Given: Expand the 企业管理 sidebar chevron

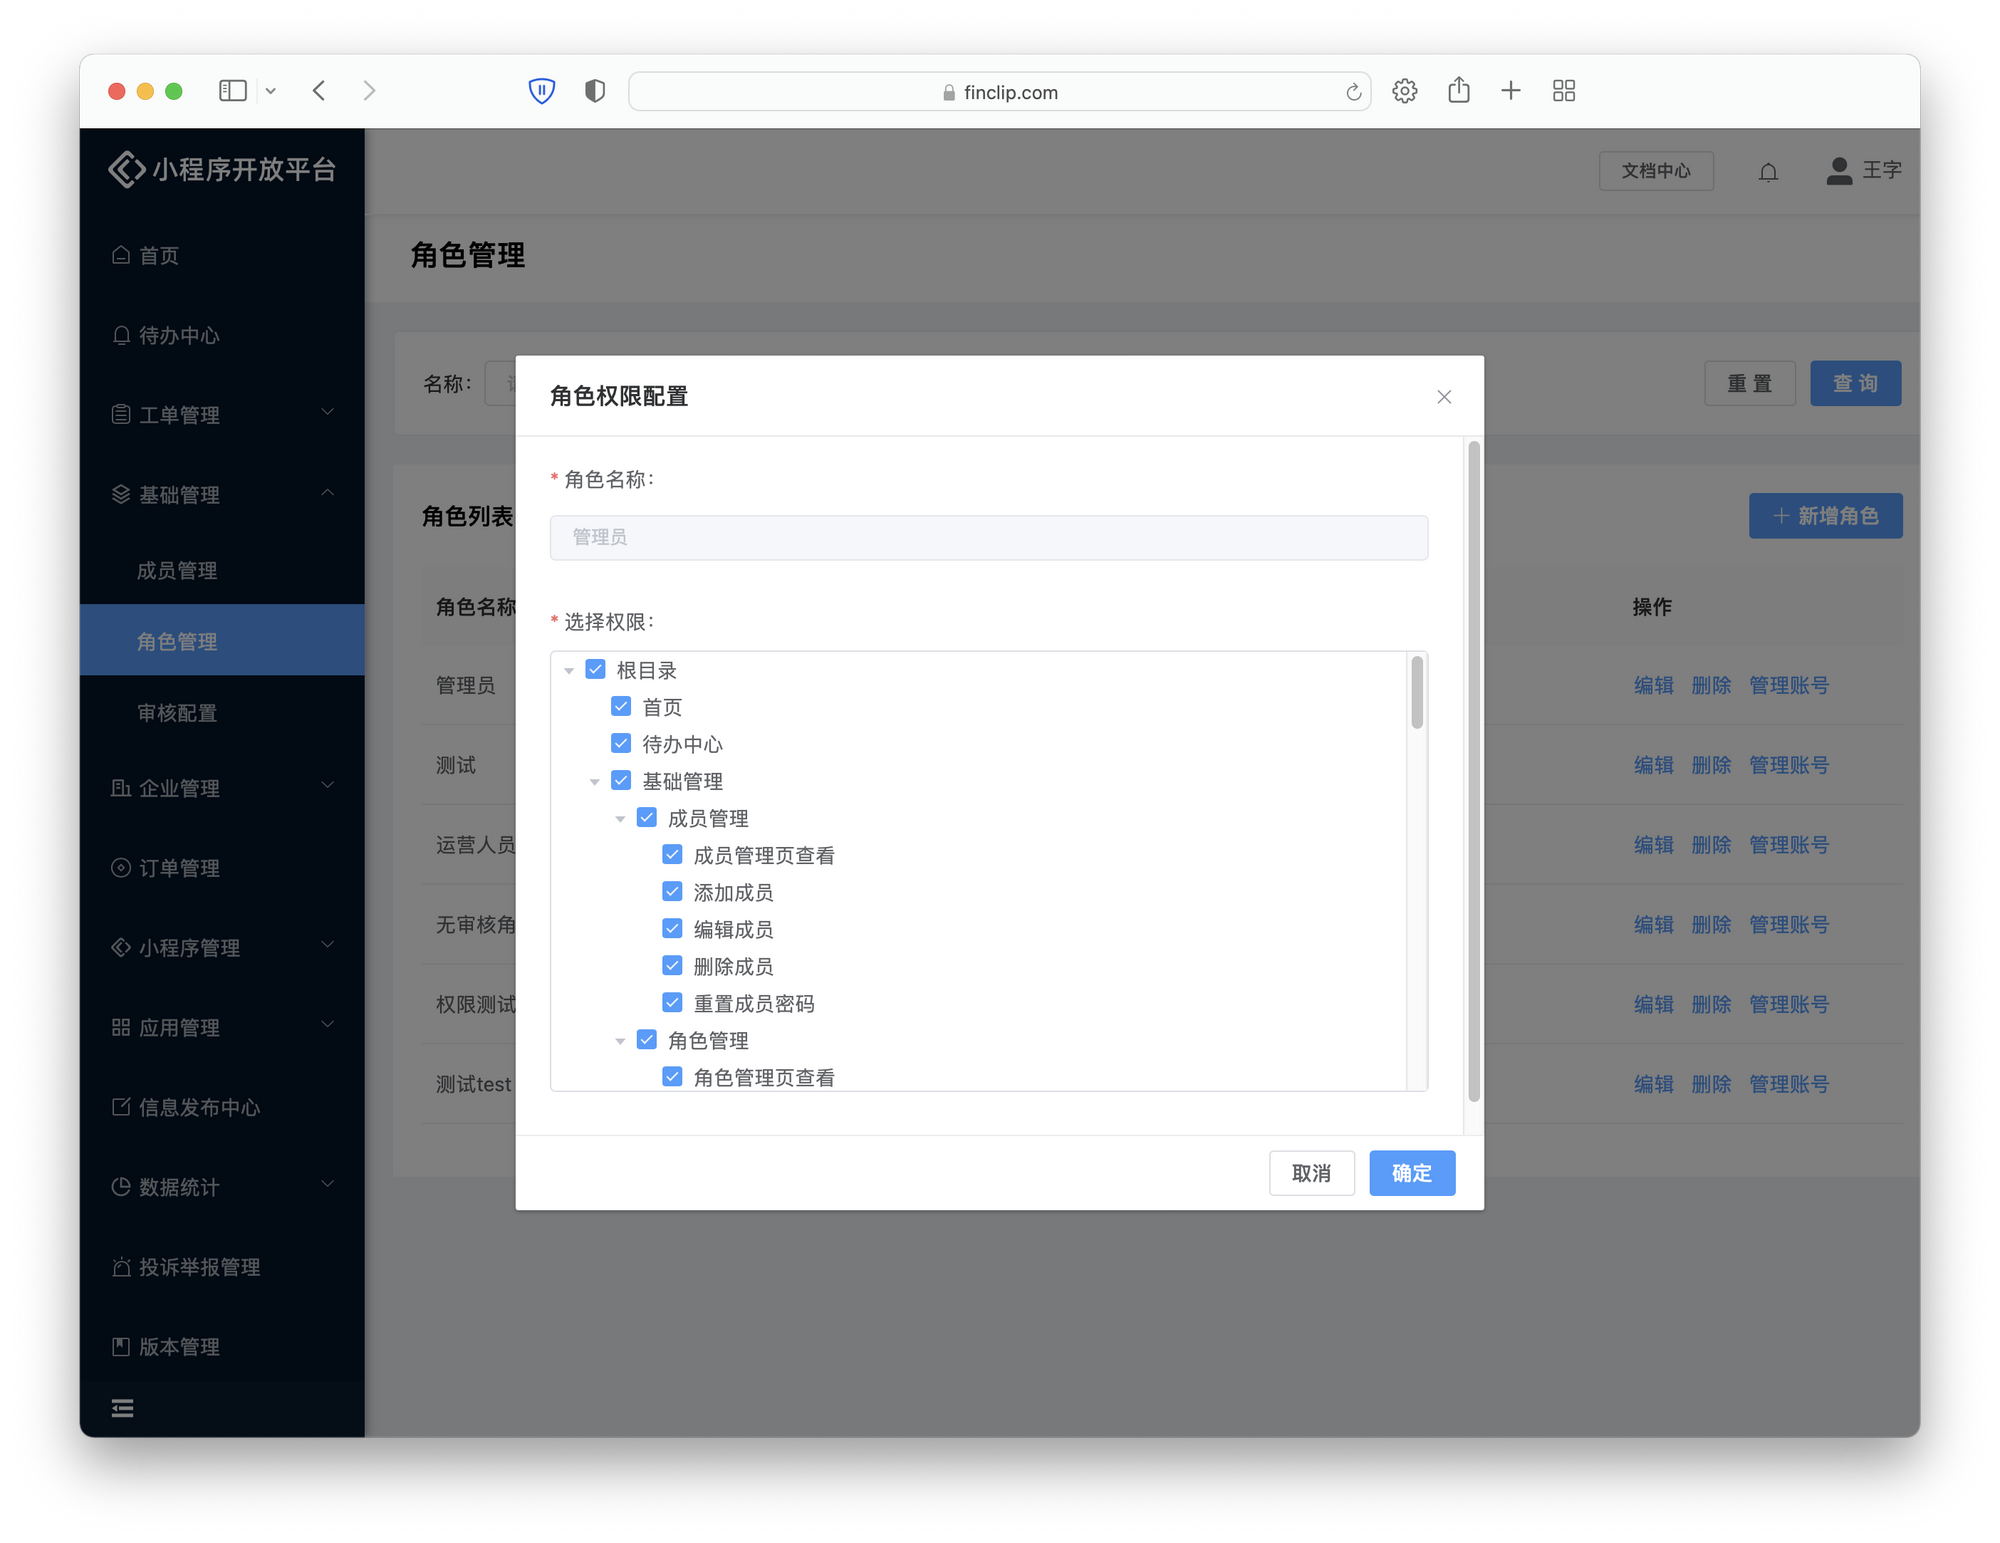Looking at the screenshot, I should tap(327, 785).
